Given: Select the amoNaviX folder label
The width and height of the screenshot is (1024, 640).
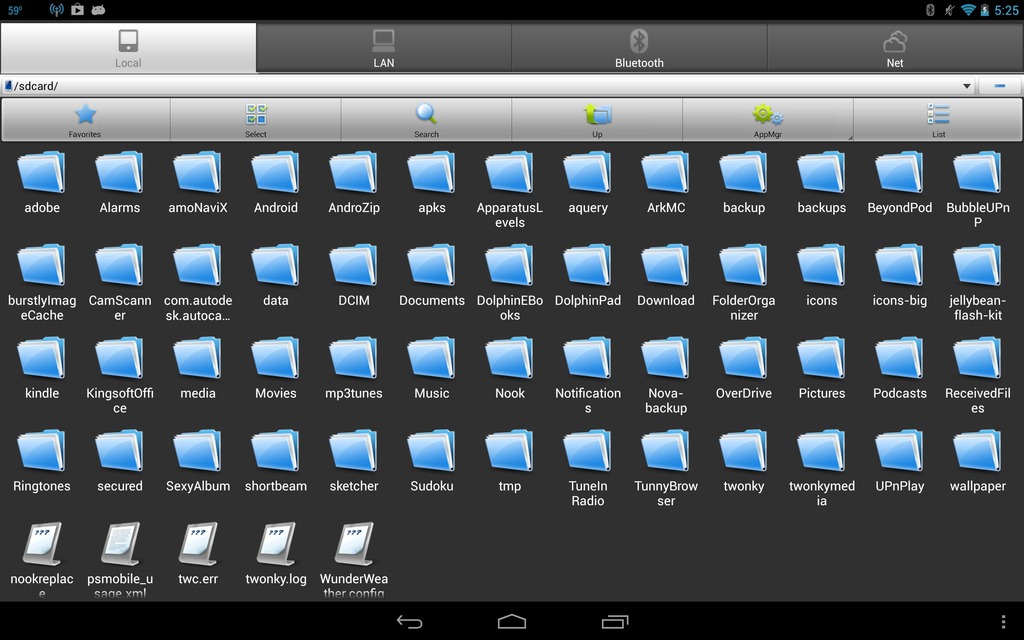Looking at the screenshot, I should [x=198, y=208].
